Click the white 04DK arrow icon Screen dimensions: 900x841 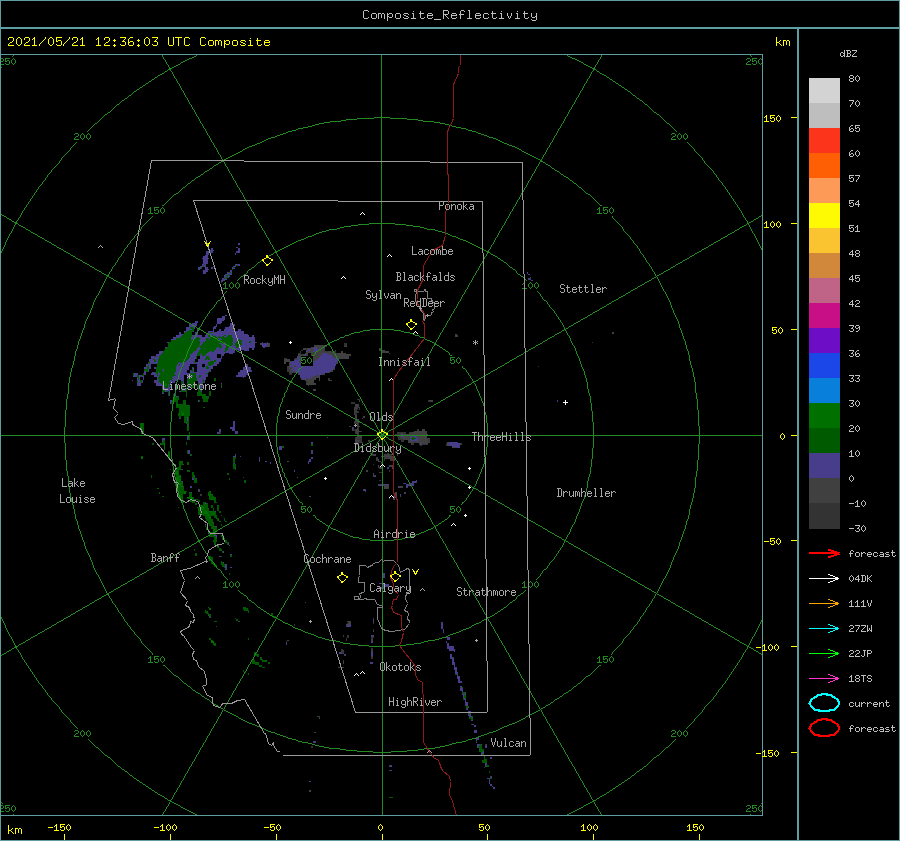[x=824, y=578]
